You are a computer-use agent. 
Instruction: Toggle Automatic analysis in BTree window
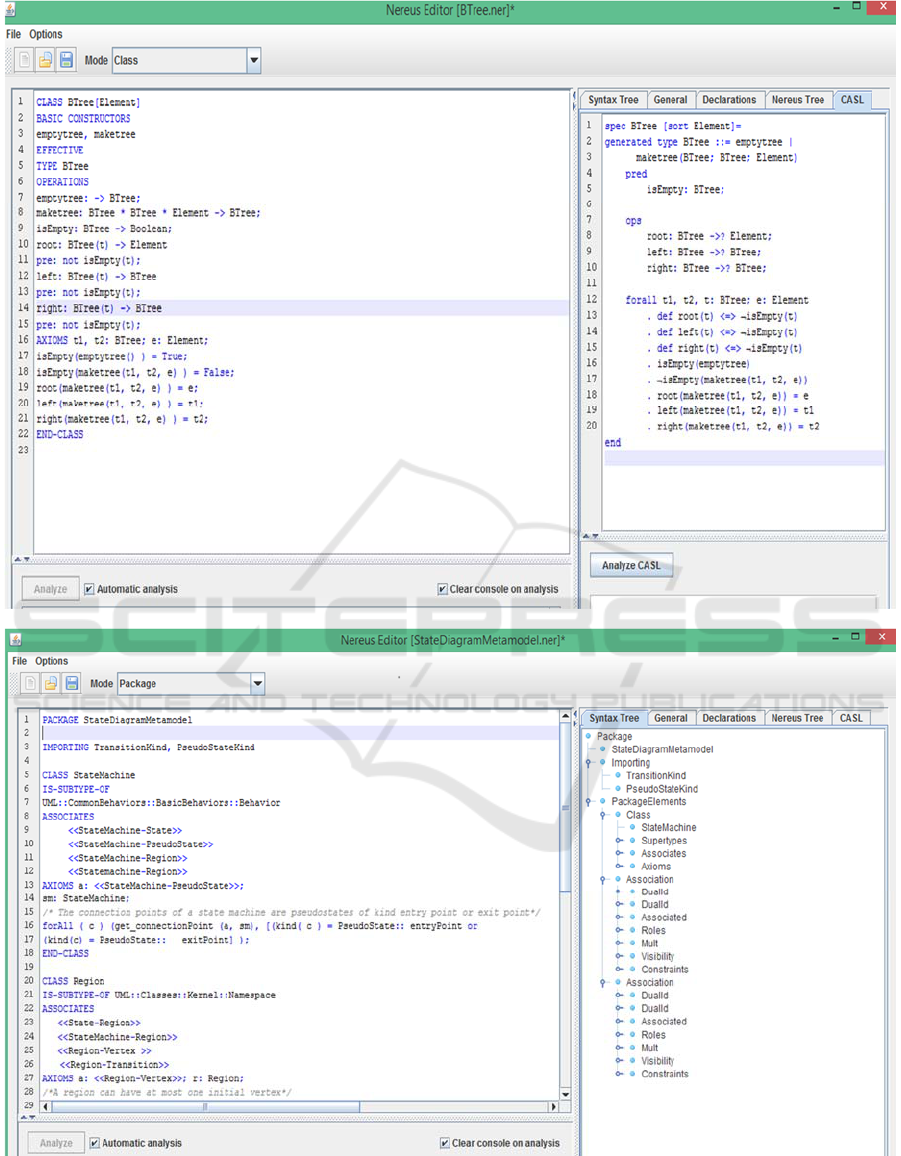tap(90, 589)
